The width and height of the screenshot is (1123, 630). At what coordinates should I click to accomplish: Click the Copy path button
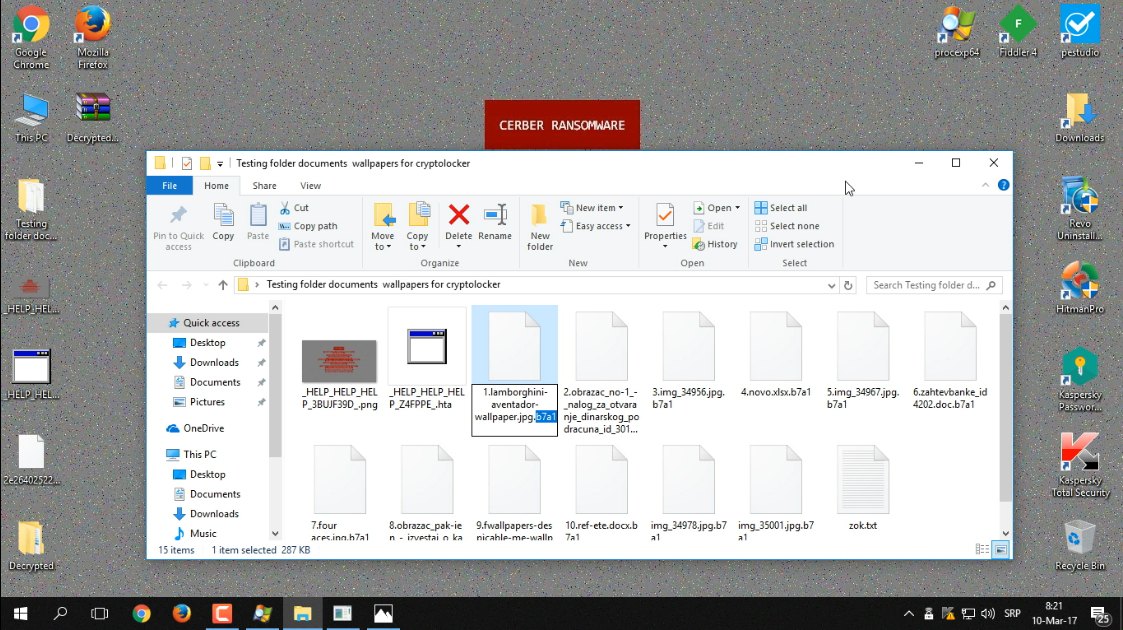click(315, 226)
